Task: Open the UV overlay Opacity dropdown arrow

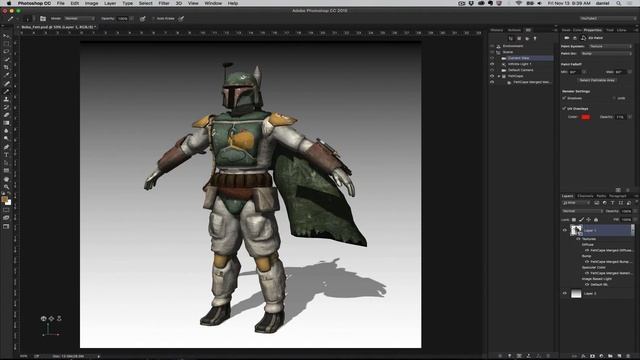Action: (630, 117)
